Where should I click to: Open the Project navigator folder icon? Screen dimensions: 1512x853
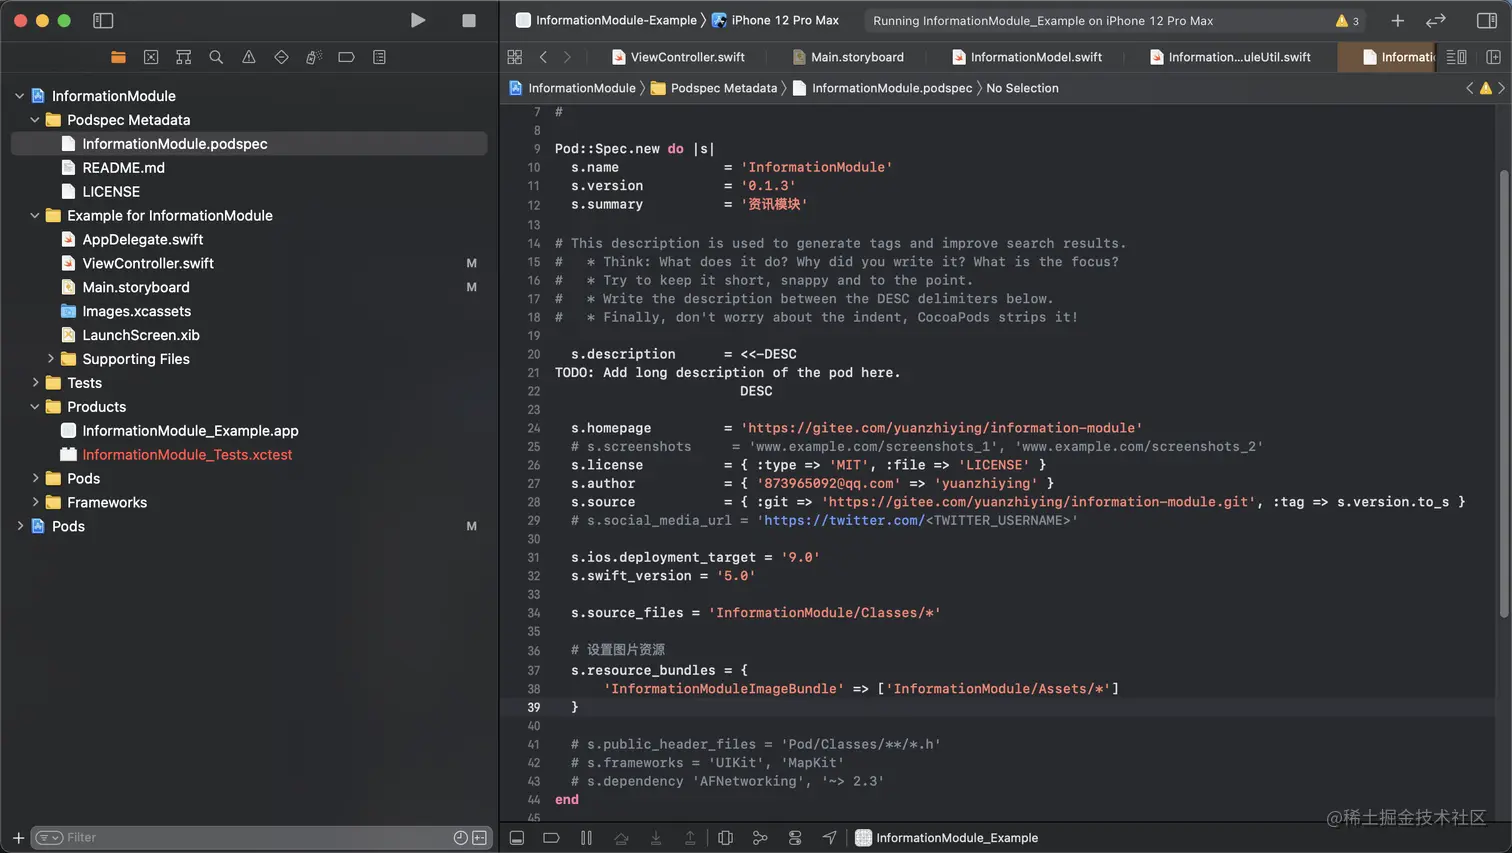click(x=118, y=57)
